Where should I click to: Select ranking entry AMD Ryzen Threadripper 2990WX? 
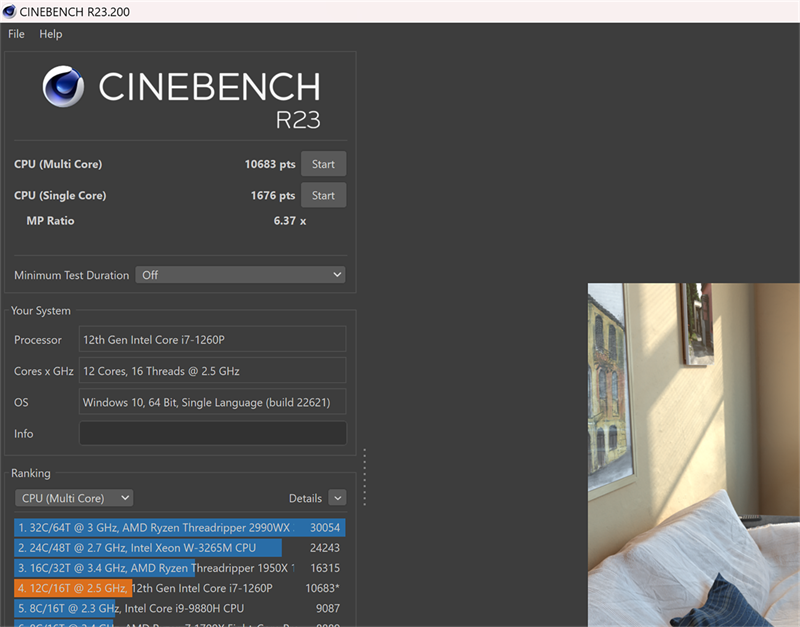(180, 528)
